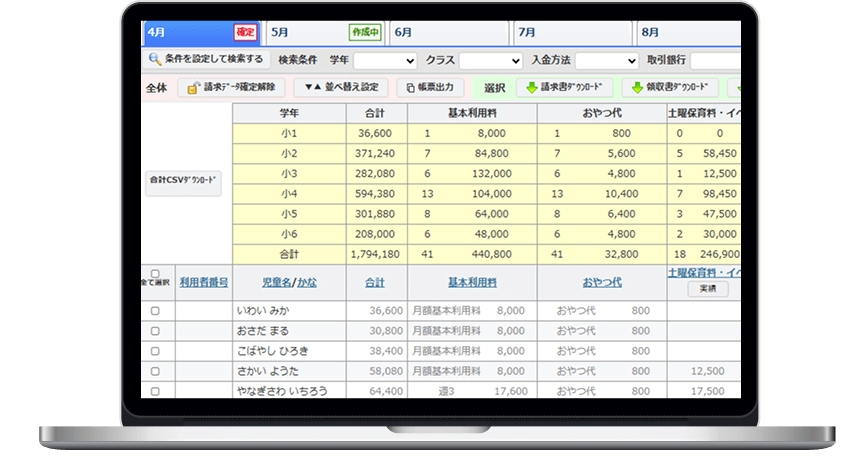Click the 実績 button
Viewport: 864px width, 460px height.
coord(707,289)
